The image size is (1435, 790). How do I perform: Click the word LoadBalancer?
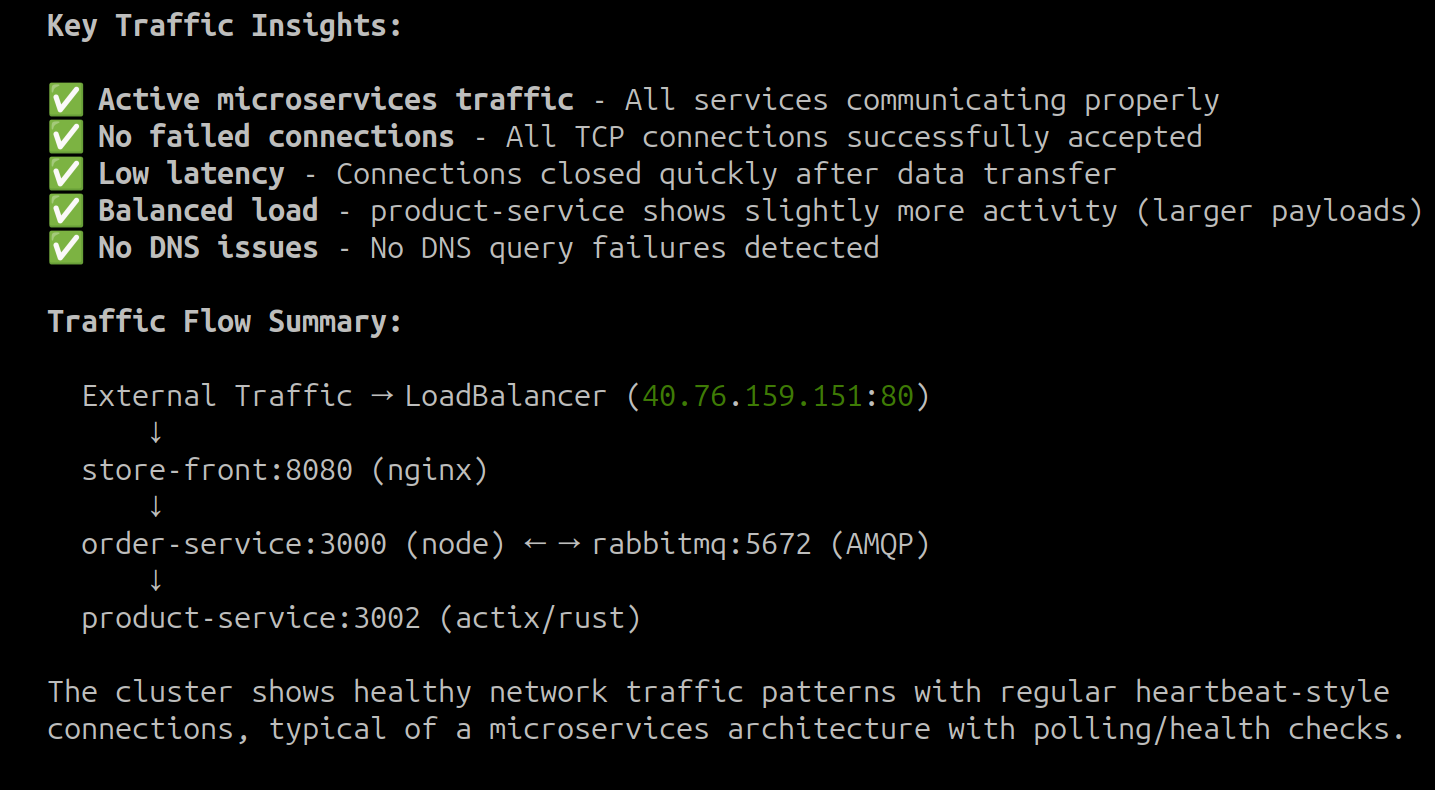click(505, 396)
